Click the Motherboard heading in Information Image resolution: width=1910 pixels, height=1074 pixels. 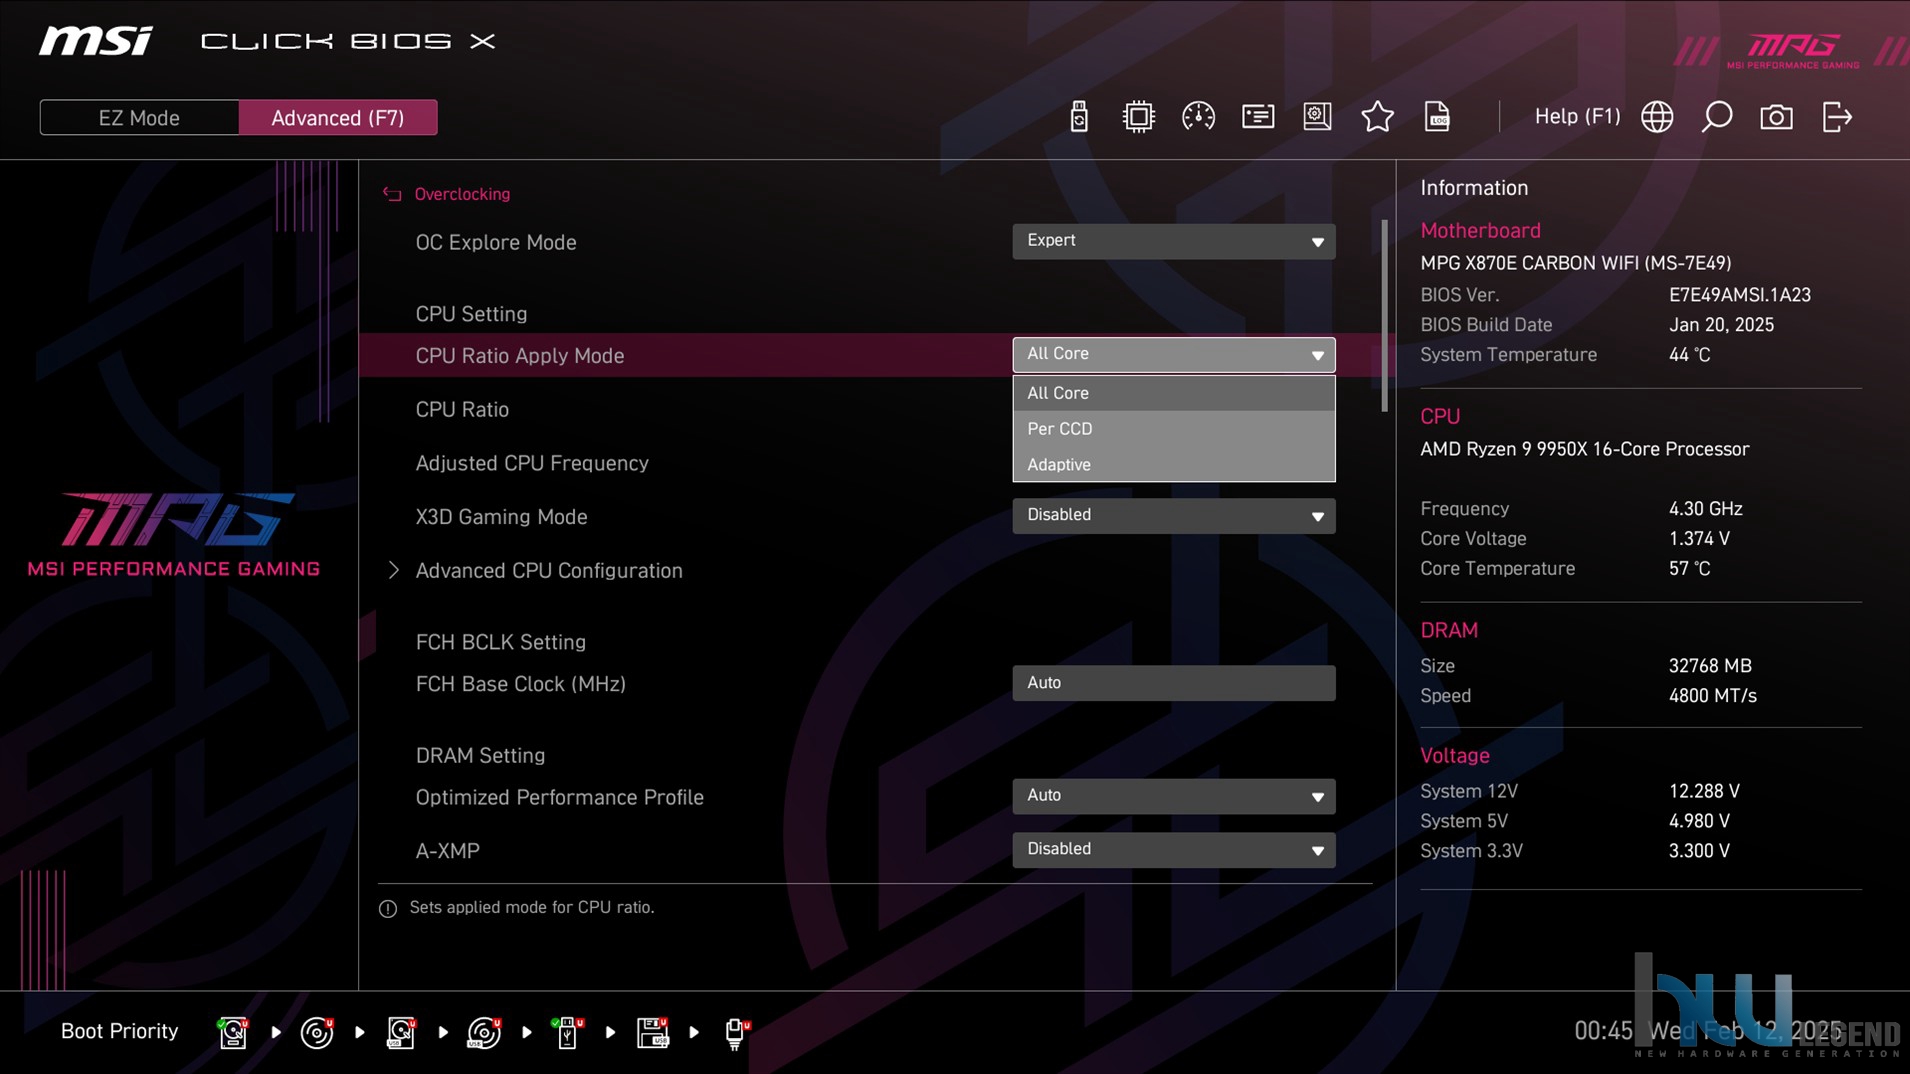pyautogui.click(x=1480, y=230)
